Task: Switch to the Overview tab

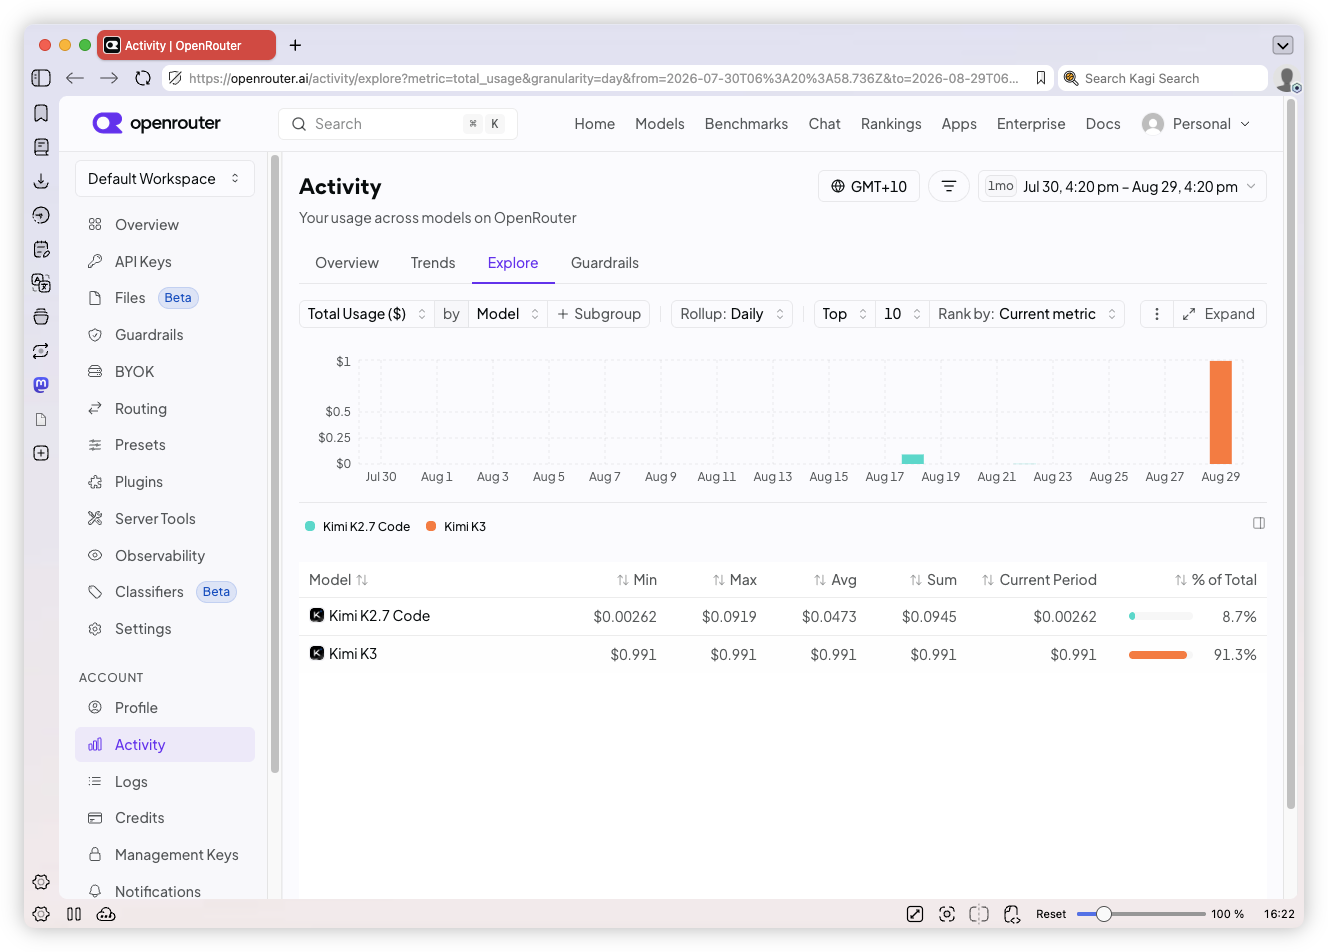Action: tap(347, 263)
